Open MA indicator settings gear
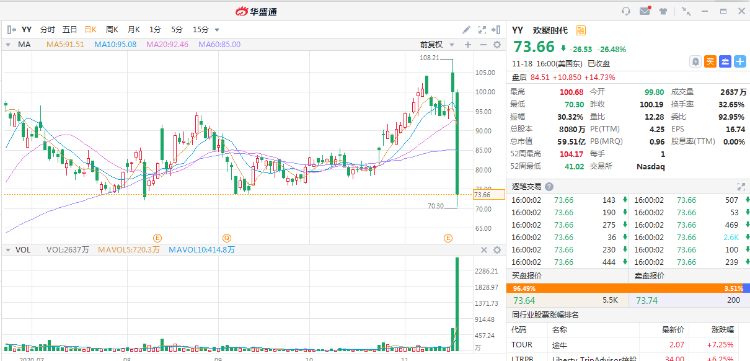The width and height of the screenshot is (750, 361). [x=497, y=44]
